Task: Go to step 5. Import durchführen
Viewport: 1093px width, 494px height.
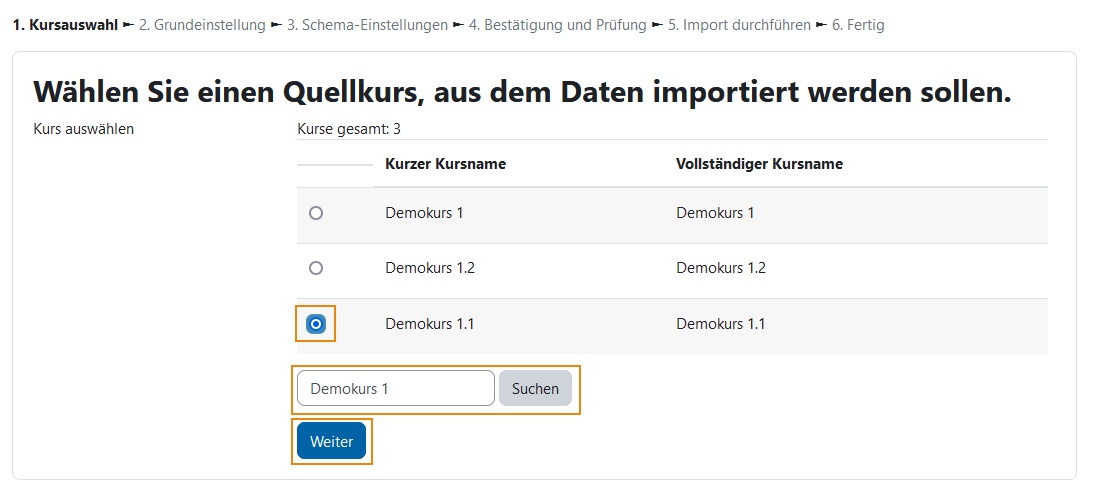Action: point(740,26)
